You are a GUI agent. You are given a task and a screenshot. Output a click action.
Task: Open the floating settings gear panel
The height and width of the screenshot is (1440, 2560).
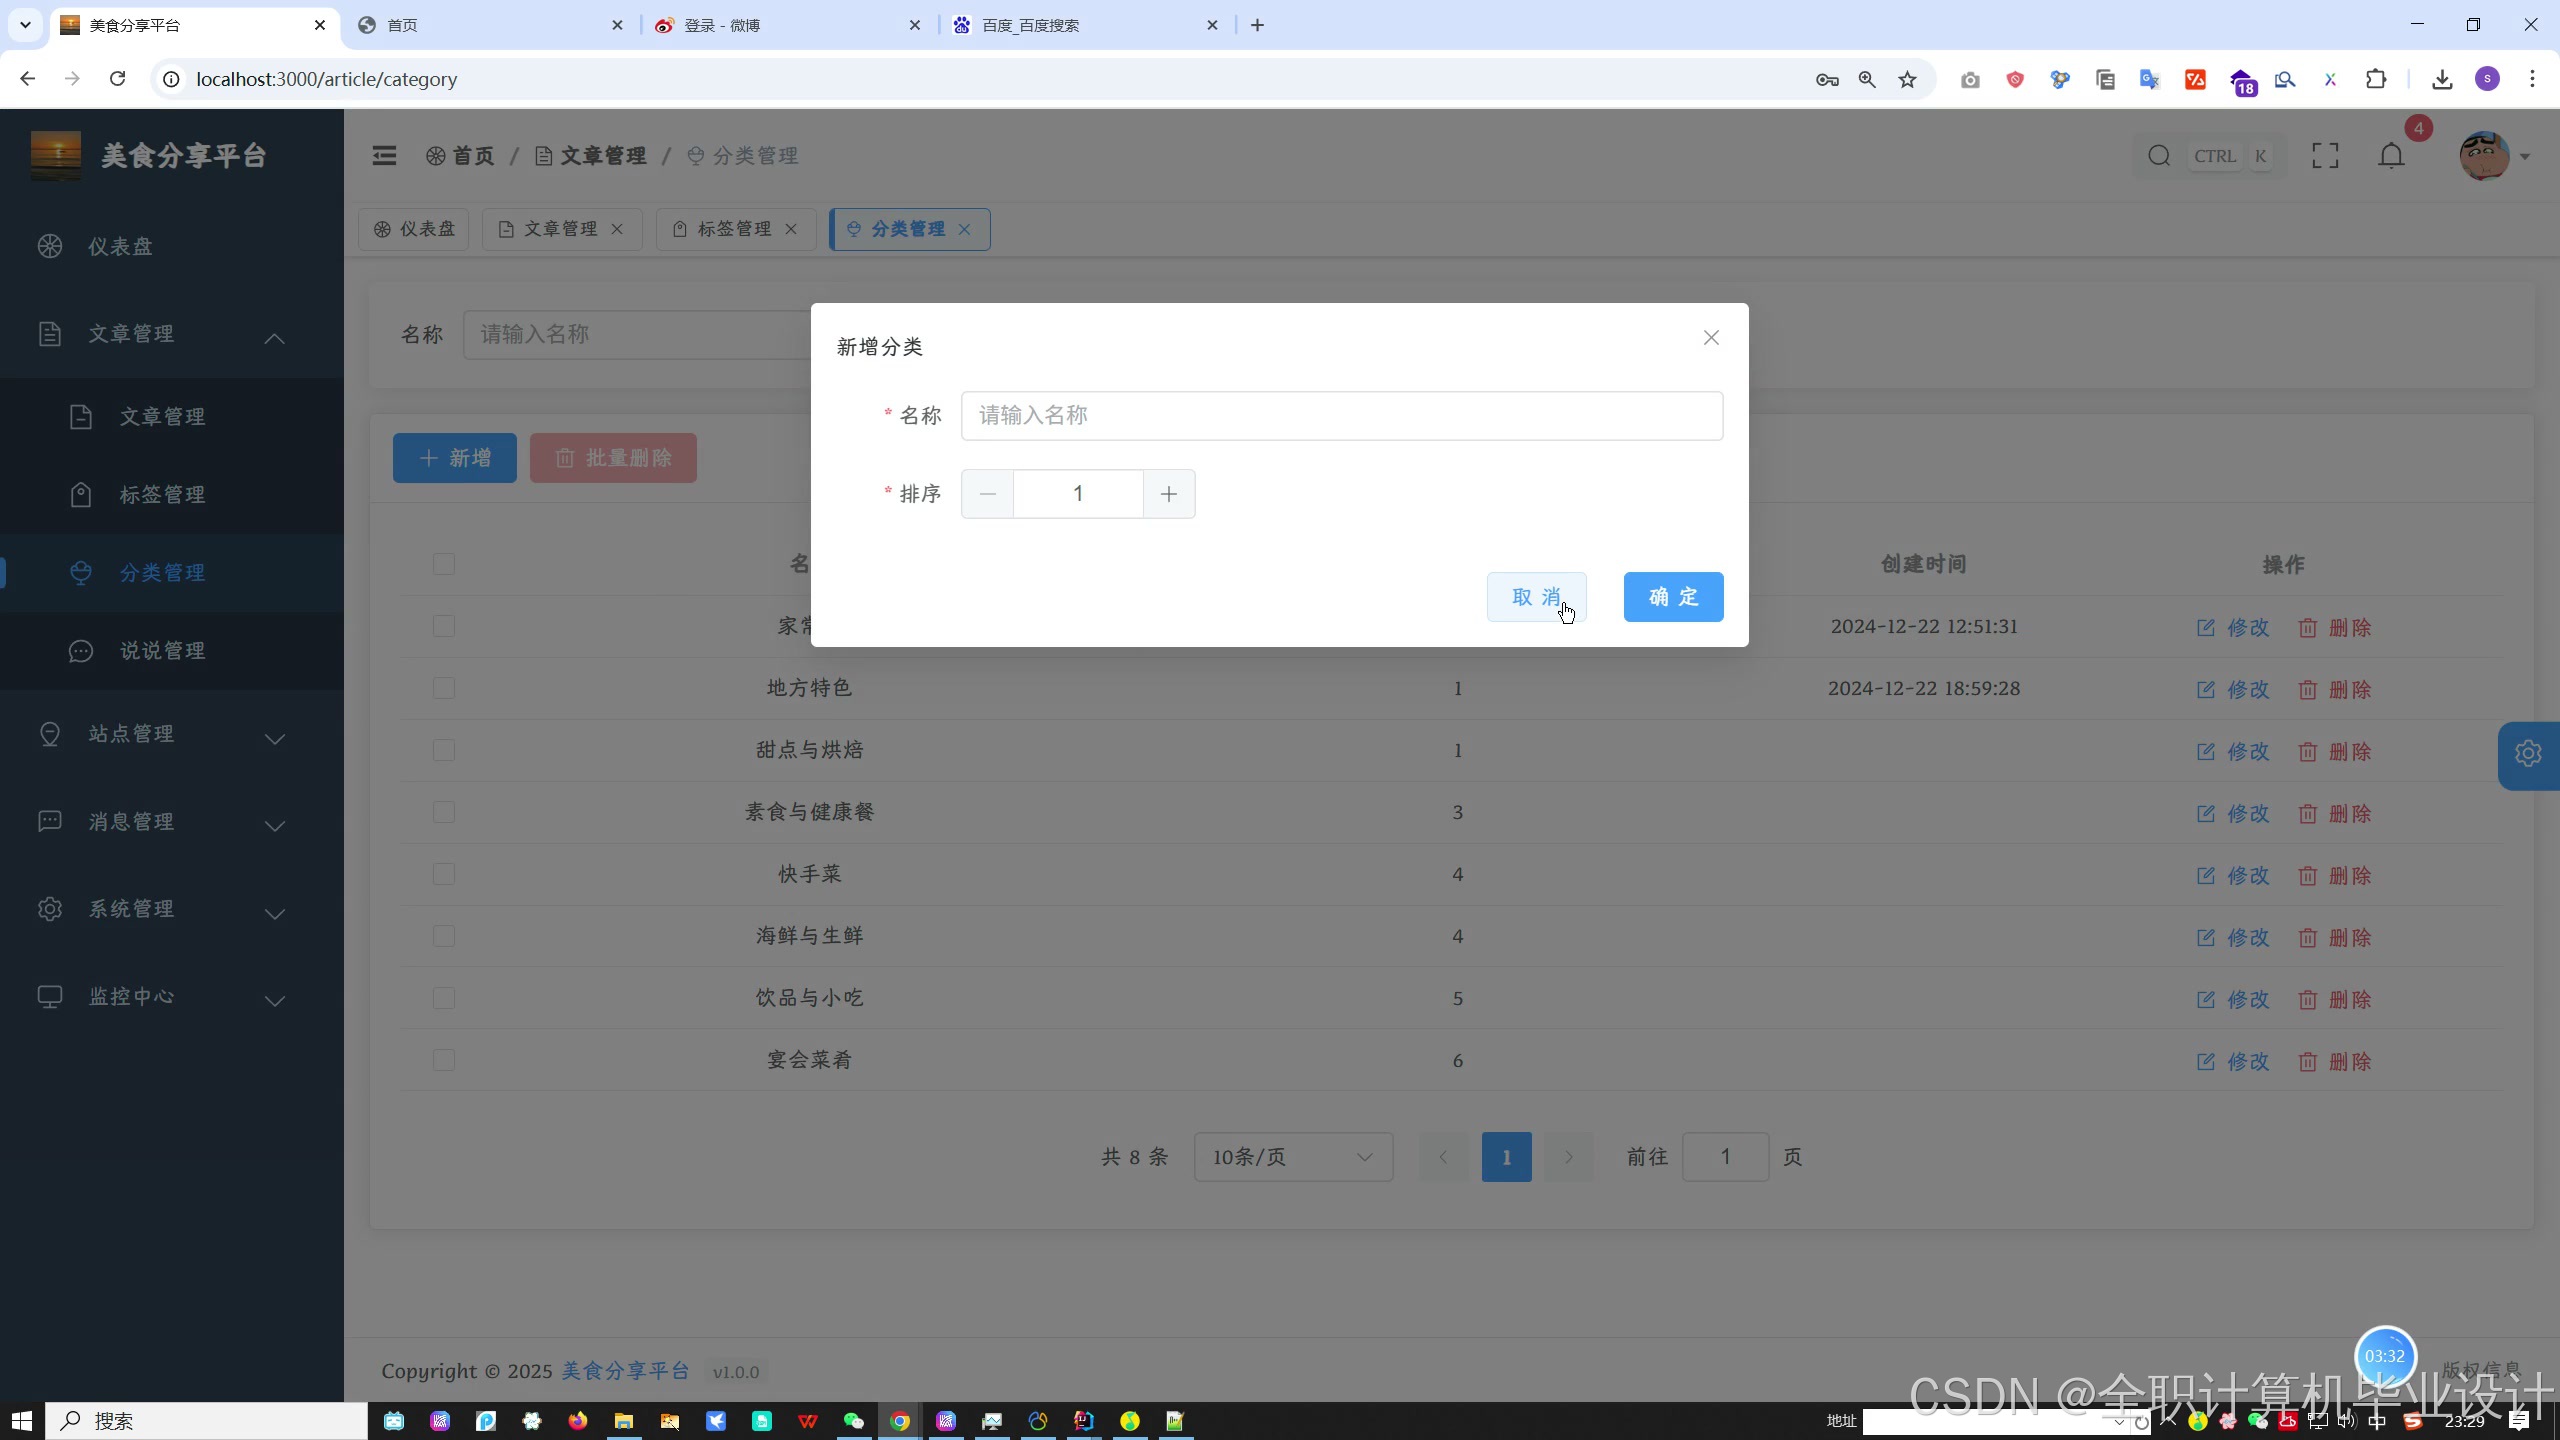(x=2527, y=754)
